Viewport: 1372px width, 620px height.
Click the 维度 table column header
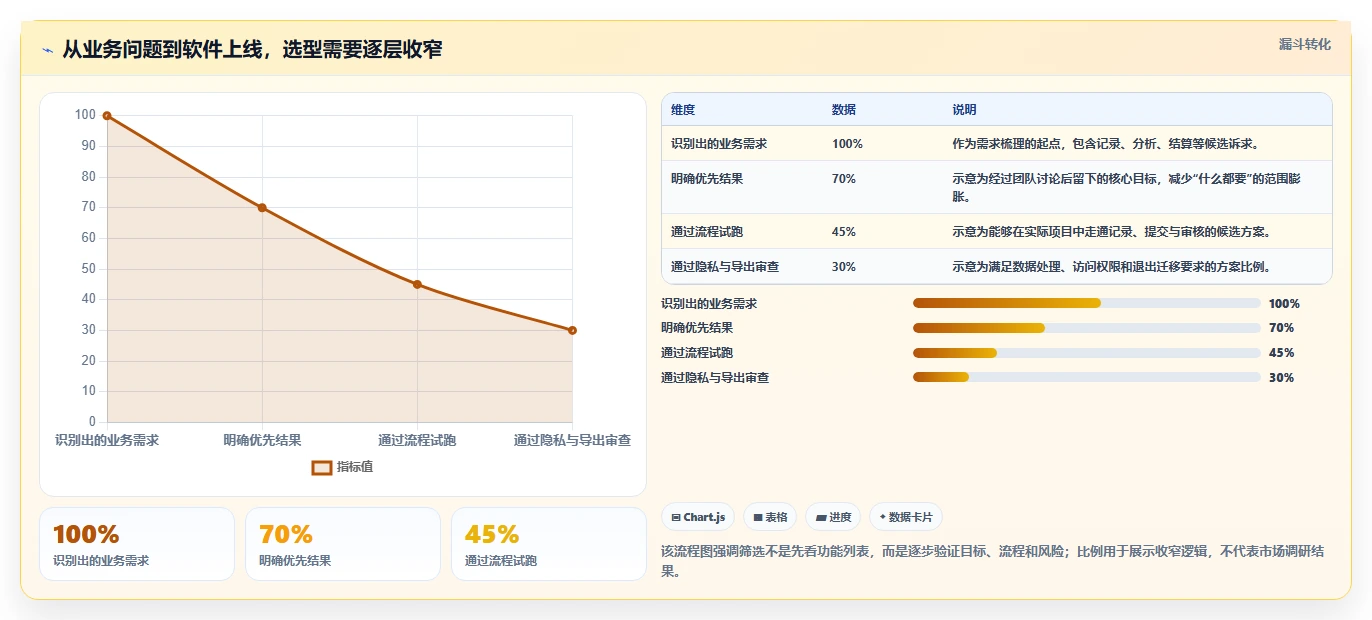click(683, 110)
